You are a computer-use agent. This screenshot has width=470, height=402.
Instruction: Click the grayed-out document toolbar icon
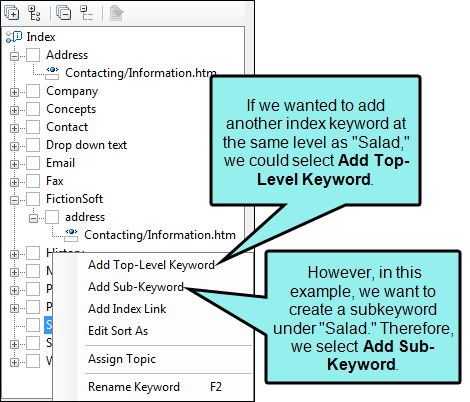tap(116, 13)
